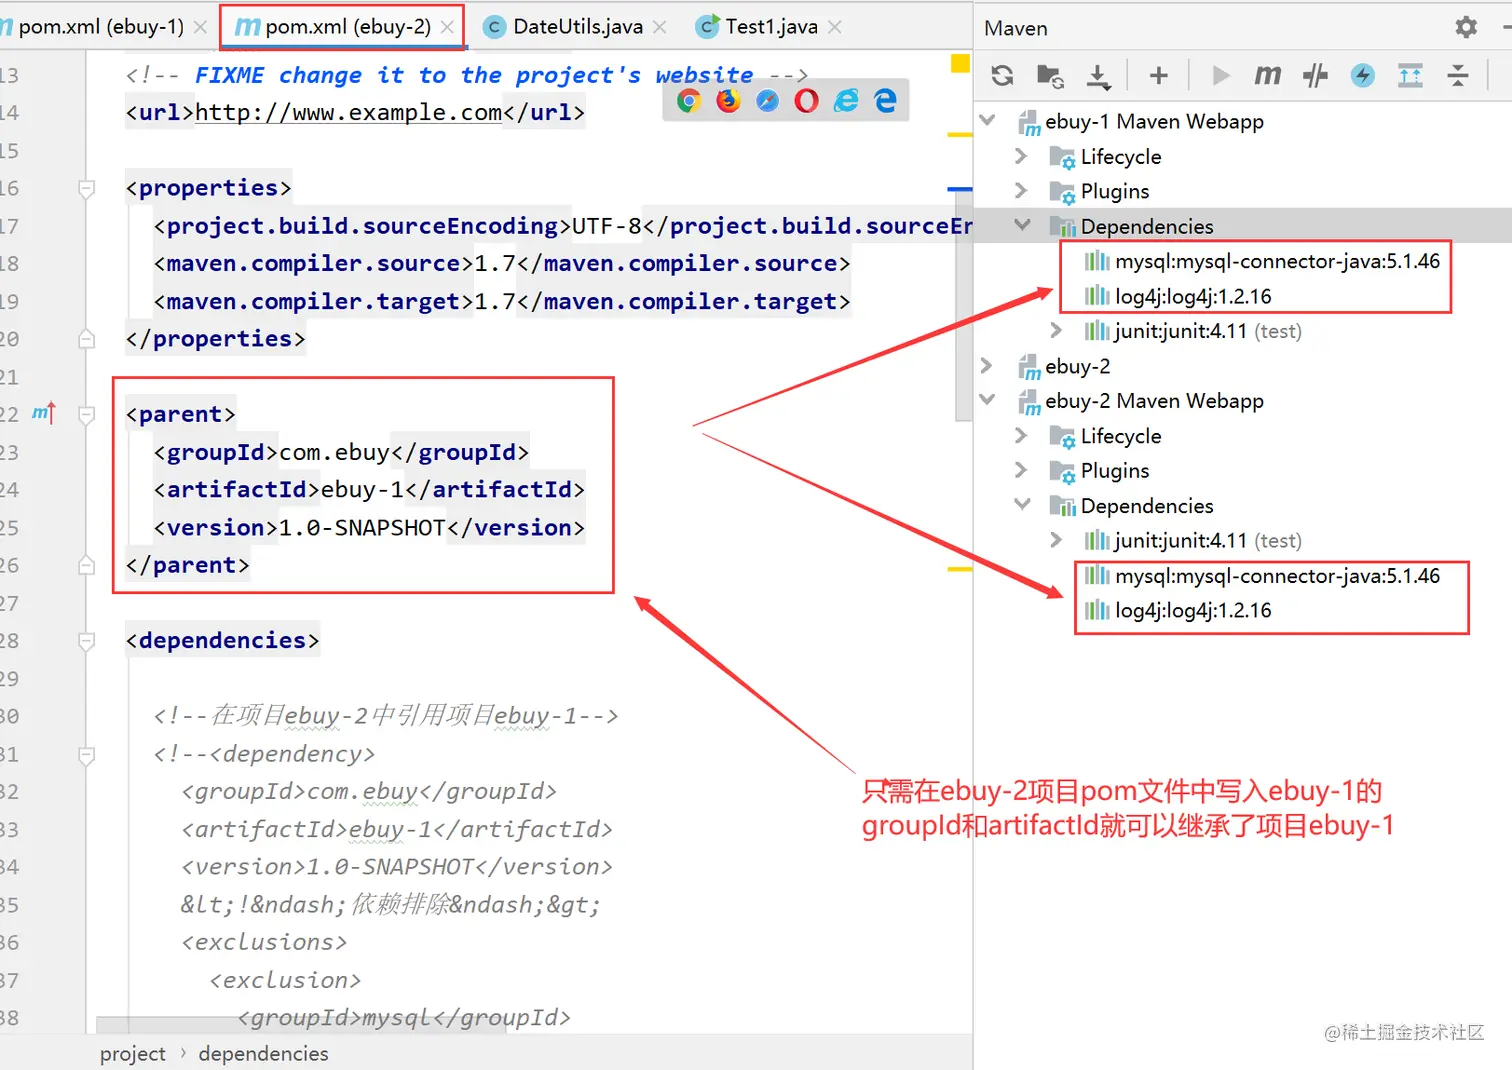Select ebuy-2 Maven Webapp project label
1512x1070 pixels.
(1154, 400)
